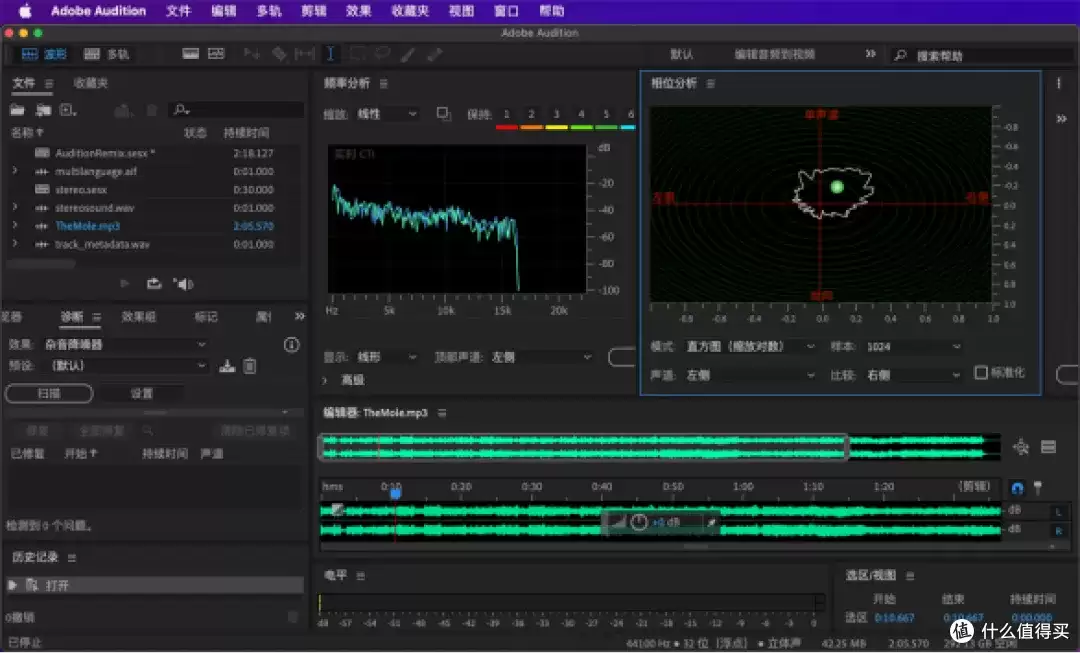Screen dimensions: 1080x654
Task: Save the effect preset icon
Action: point(227,366)
